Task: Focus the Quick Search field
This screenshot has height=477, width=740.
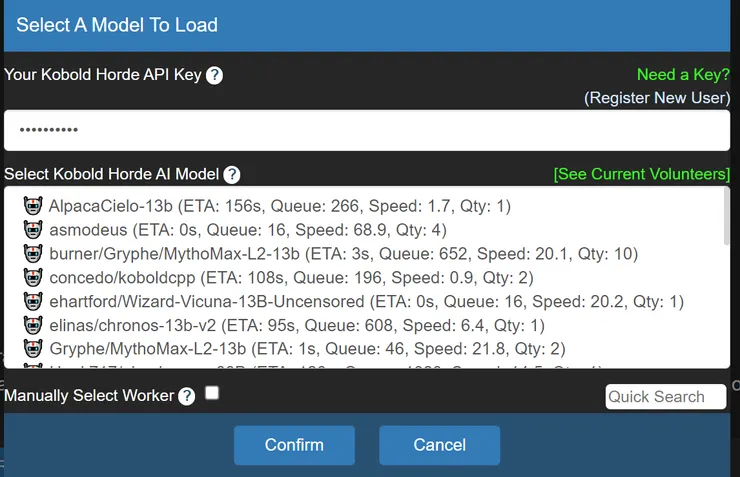Action: [x=666, y=397]
